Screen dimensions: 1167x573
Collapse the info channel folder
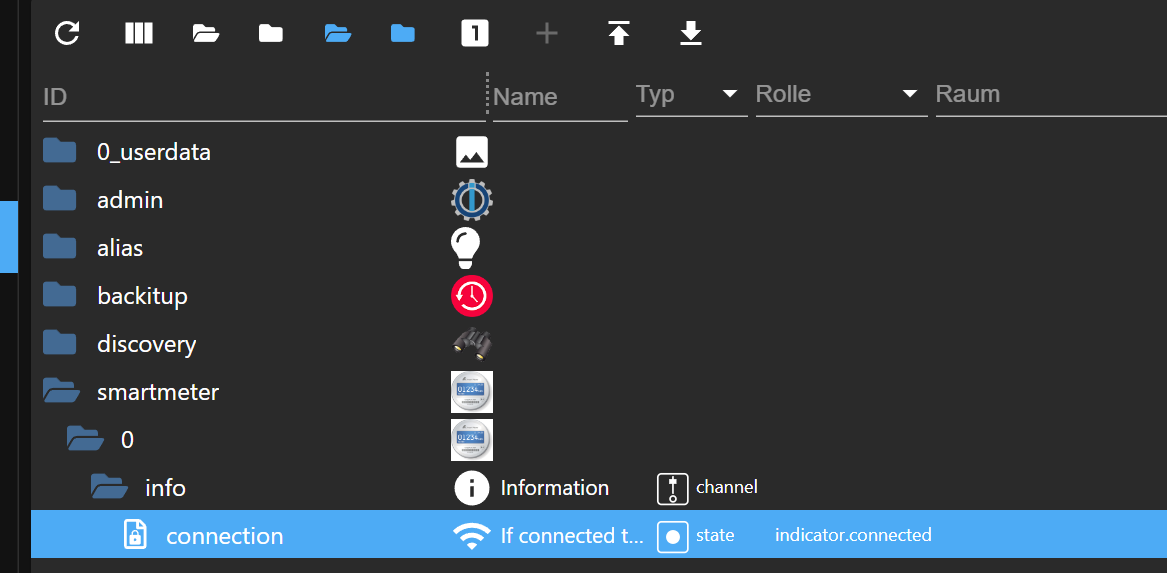[x=109, y=487]
